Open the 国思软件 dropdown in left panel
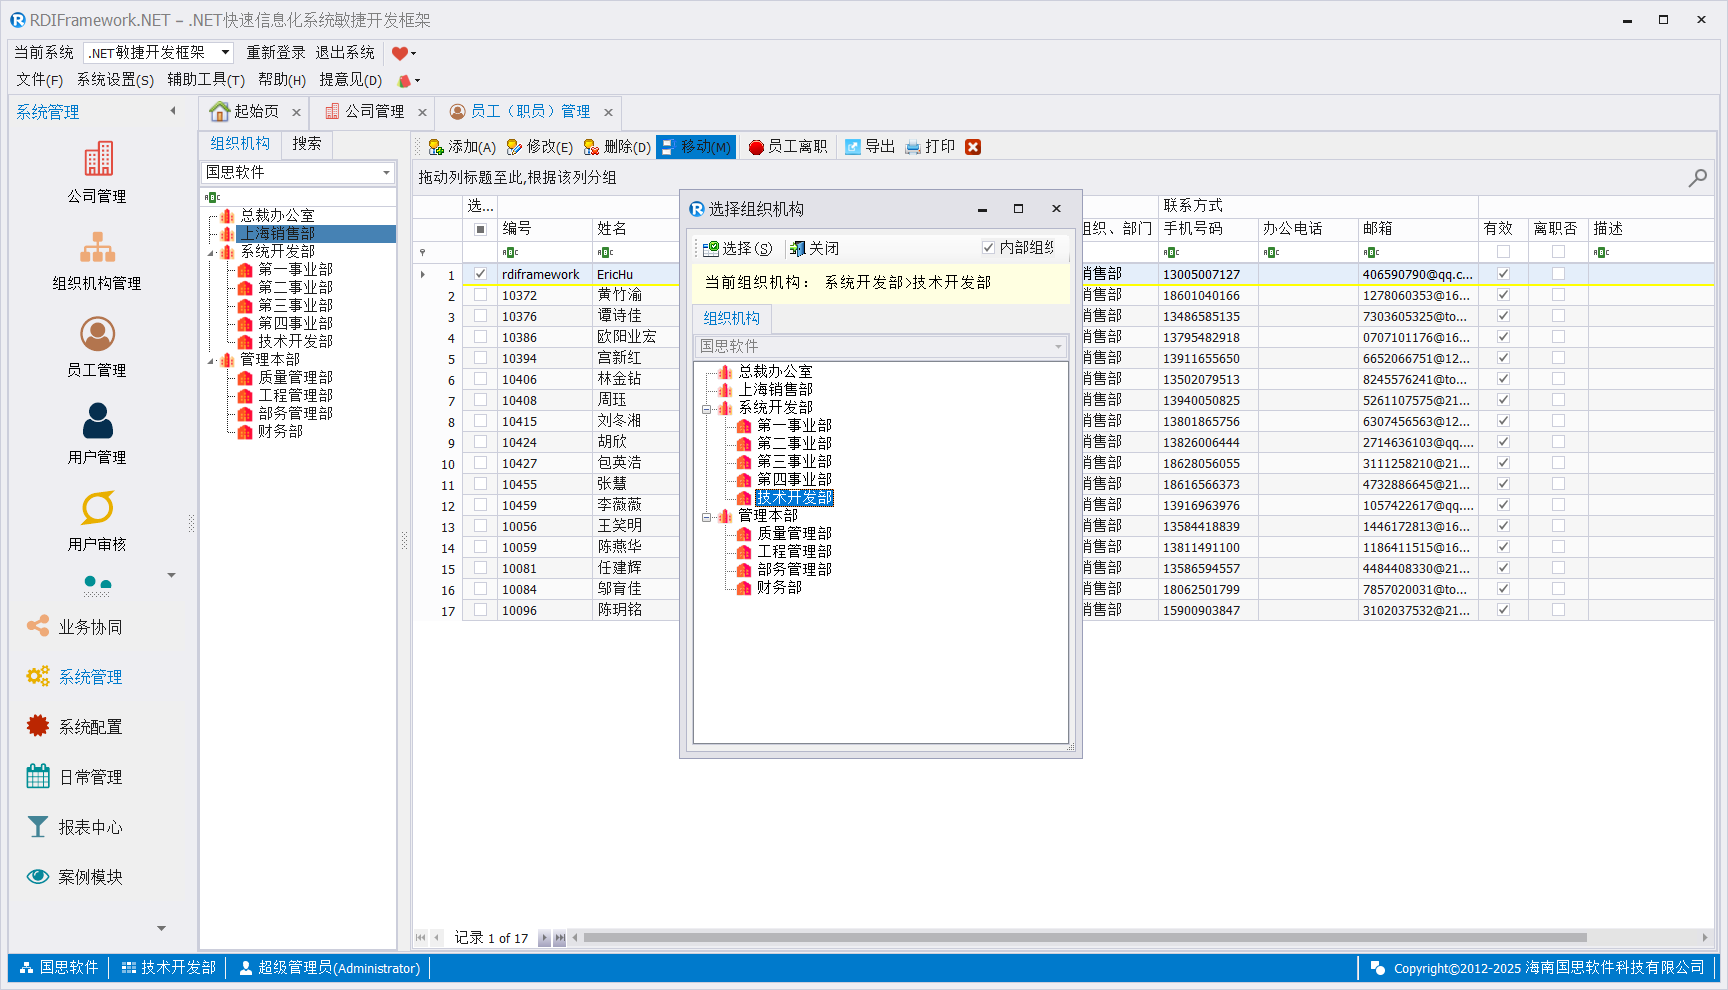Image resolution: width=1728 pixels, height=990 pixels. [x=386, y=173]
